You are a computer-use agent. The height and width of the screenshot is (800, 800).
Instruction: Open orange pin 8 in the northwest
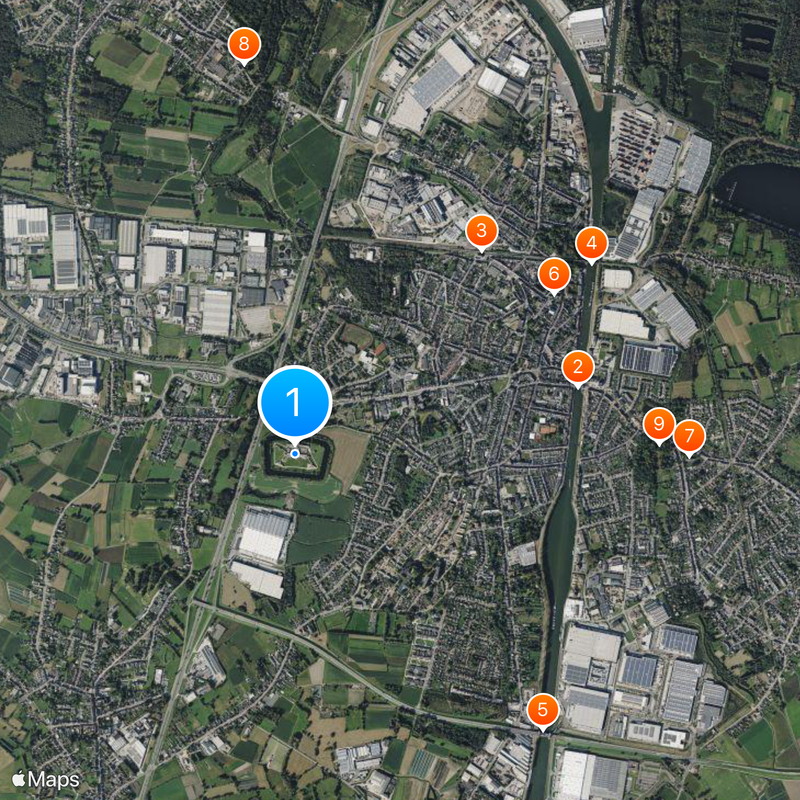click(x=244, y=44)
